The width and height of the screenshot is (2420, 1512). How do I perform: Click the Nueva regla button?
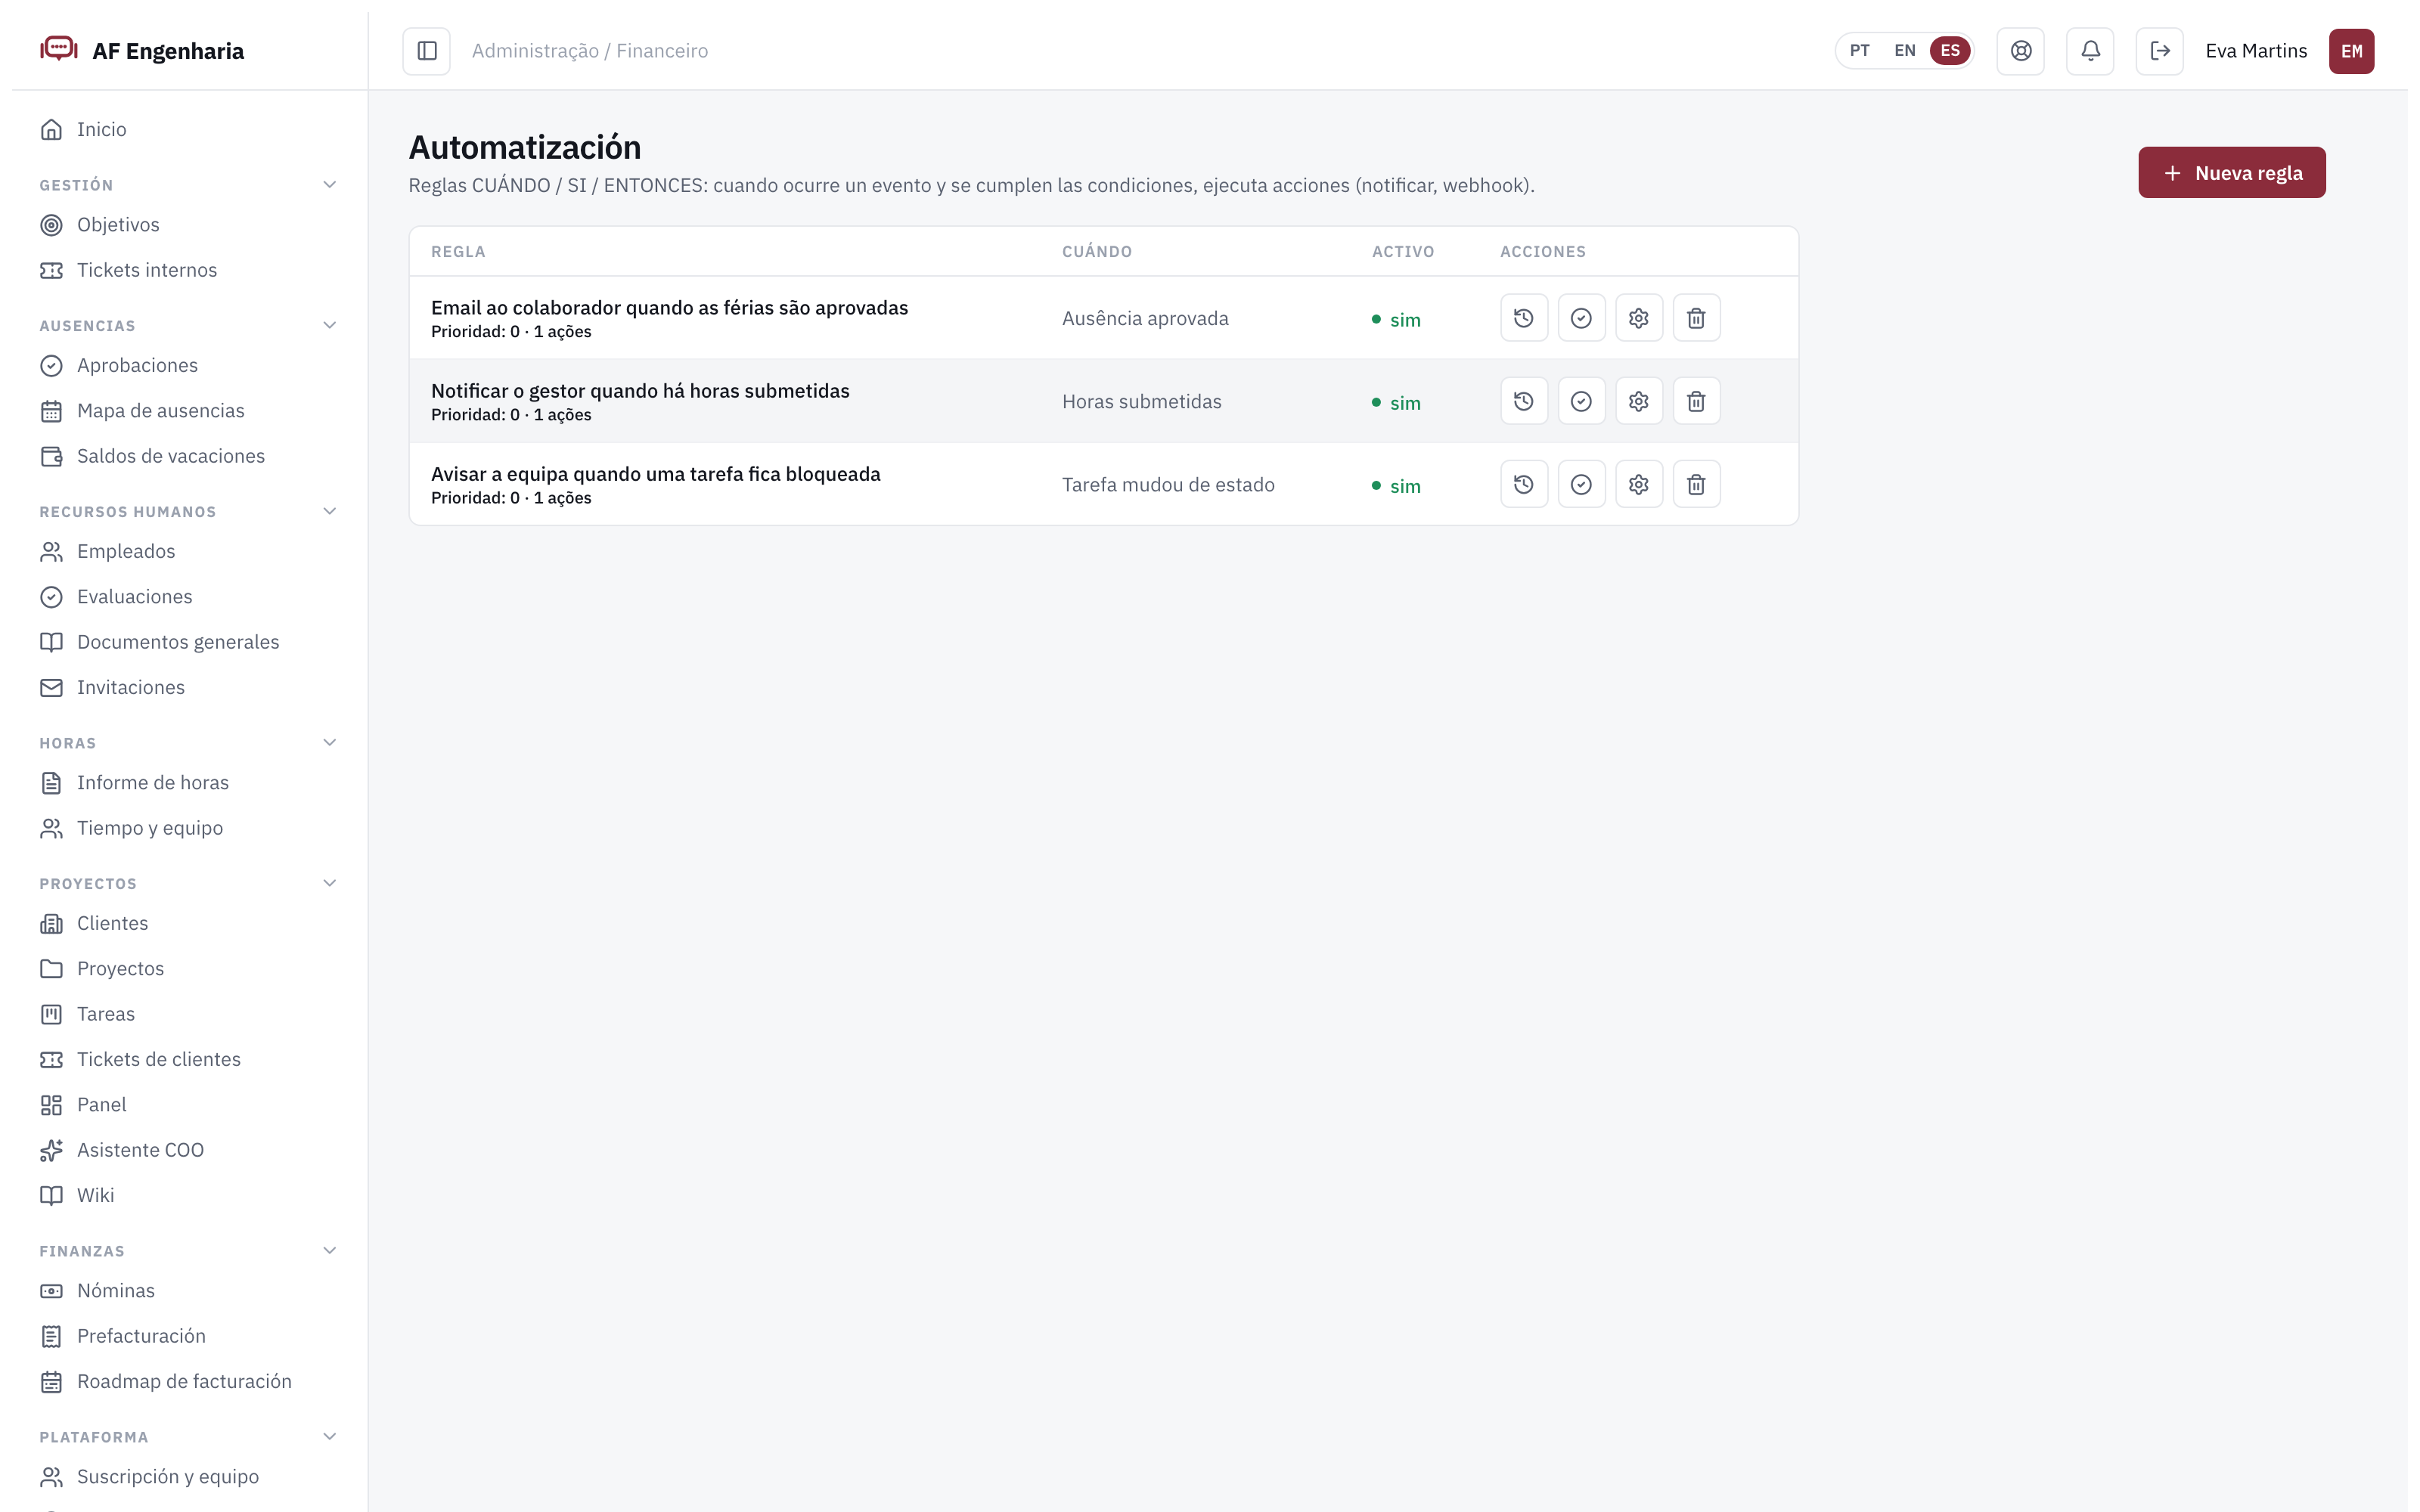click(x=2231, y=173)
